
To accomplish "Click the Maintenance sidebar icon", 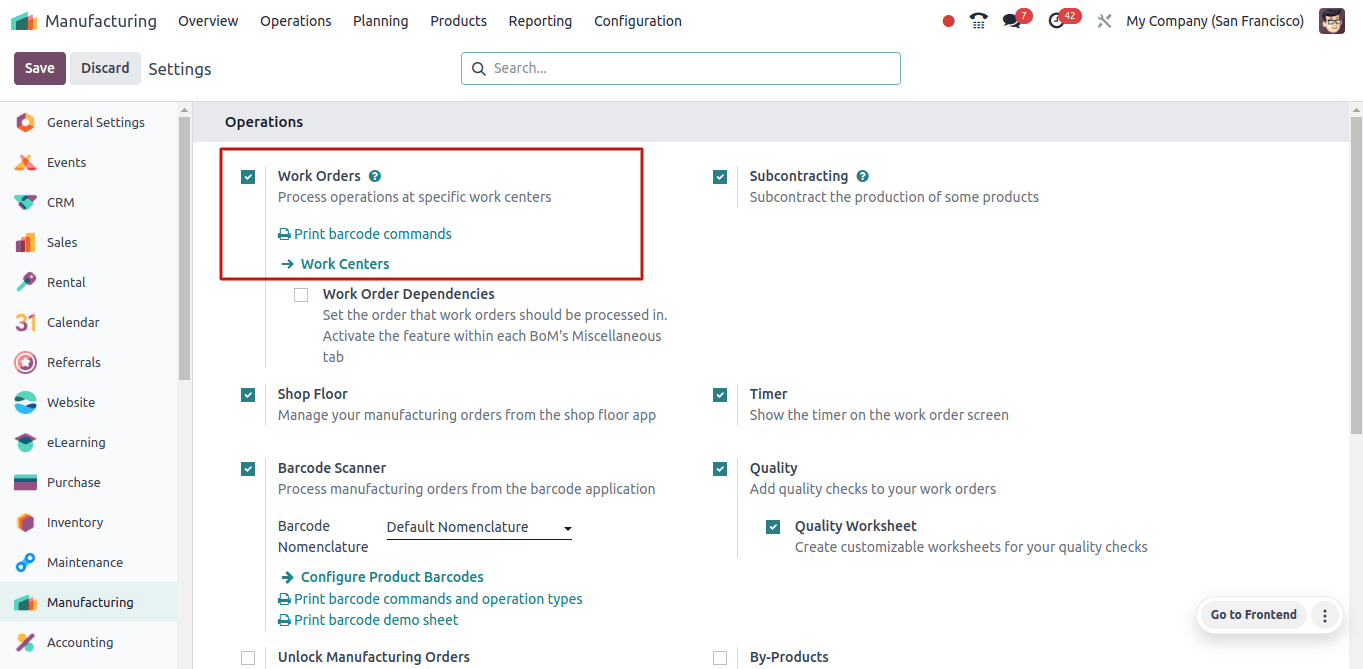I will [26, 562].
